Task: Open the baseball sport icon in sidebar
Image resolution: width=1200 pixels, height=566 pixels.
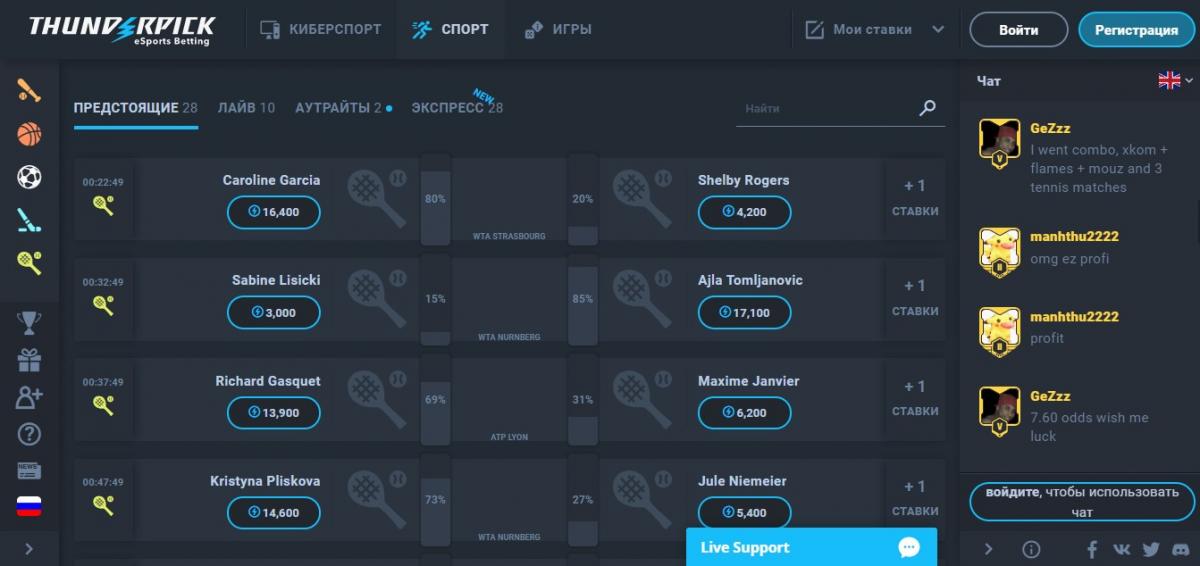Action: 29,91
